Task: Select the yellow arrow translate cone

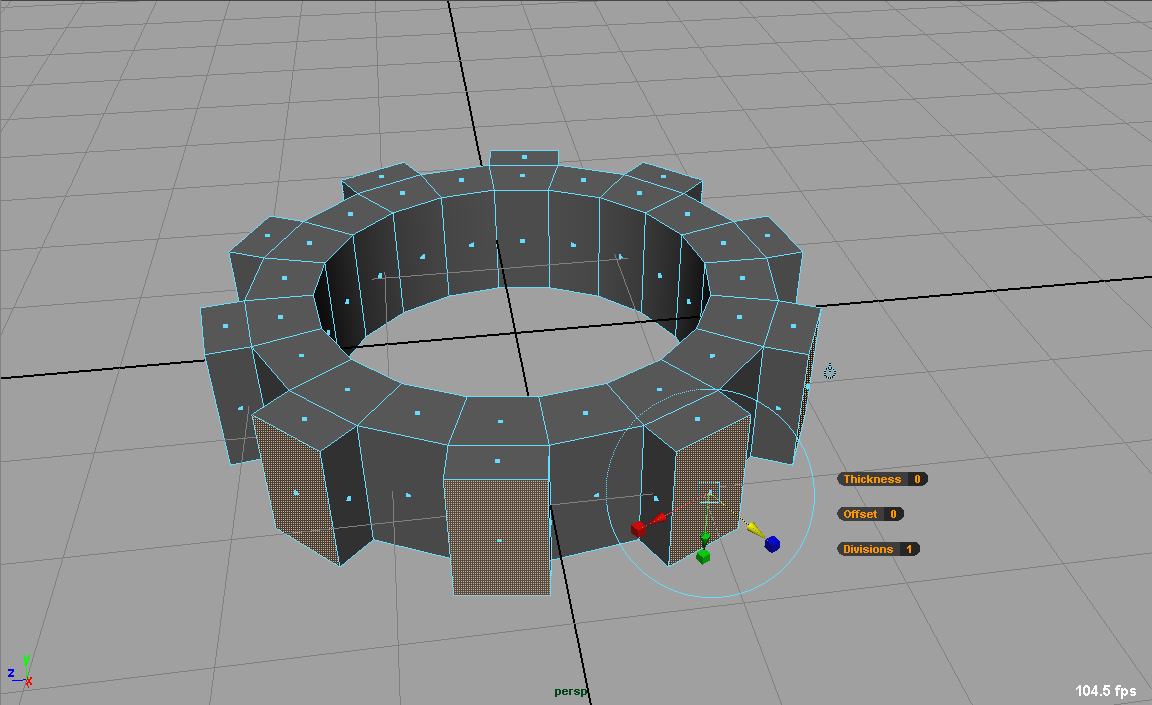Action: [x=754, y=529]
